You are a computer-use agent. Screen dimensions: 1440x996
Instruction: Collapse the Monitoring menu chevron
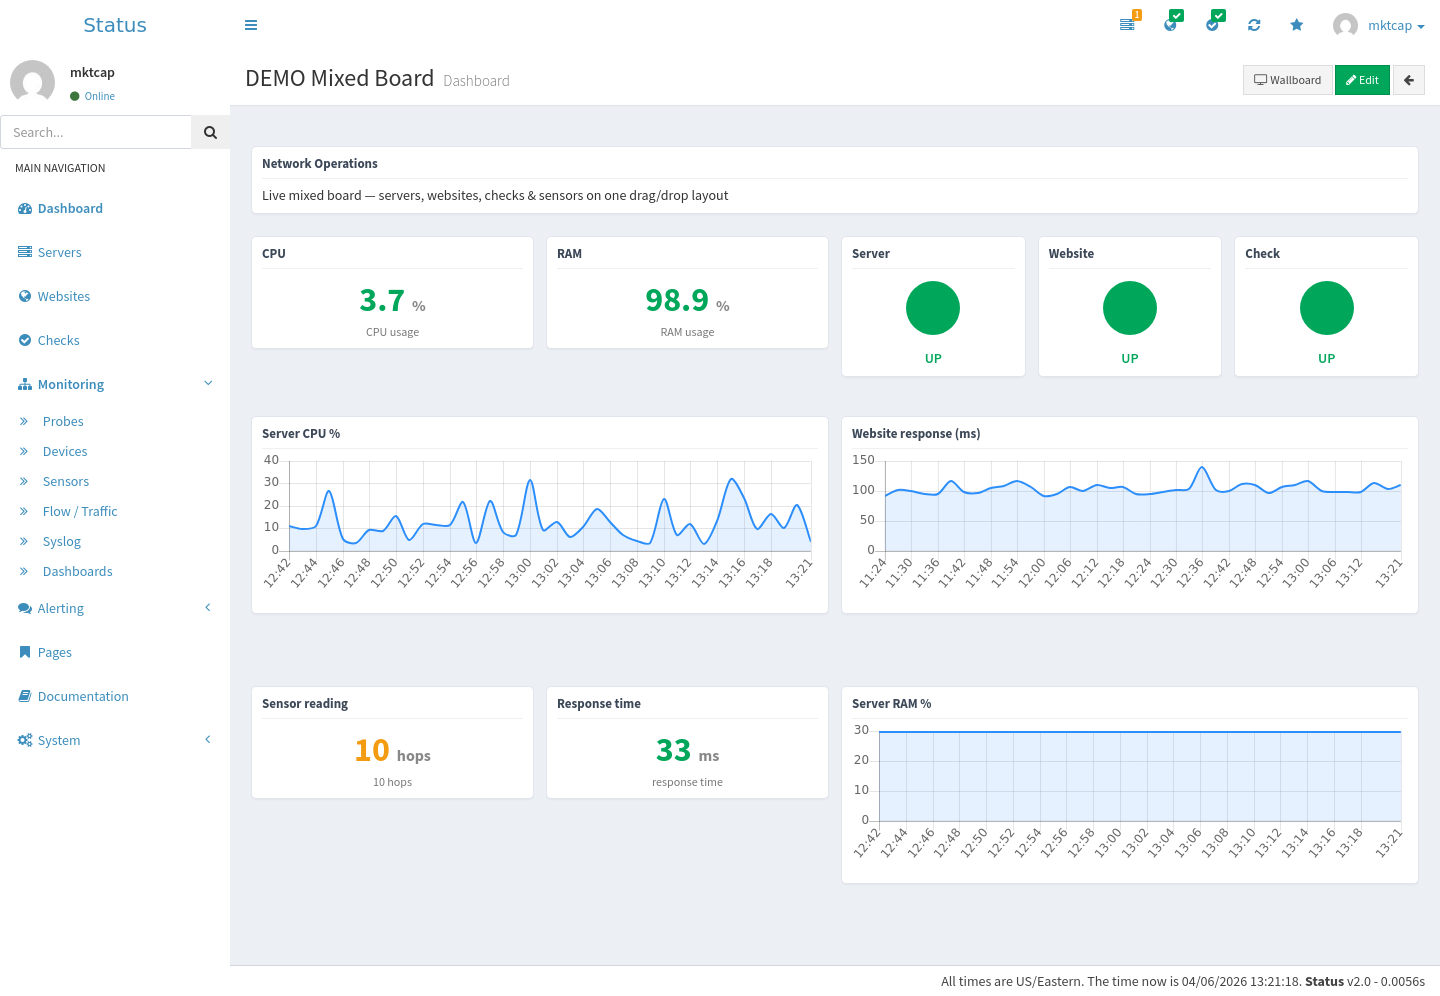[x=208, y=383]
